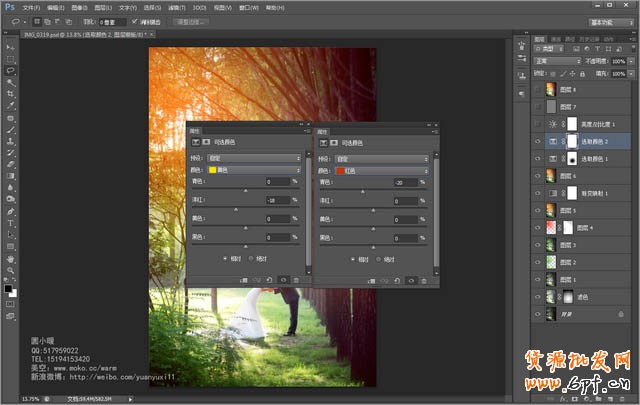
Task: Select the Lasso tool in the toolbox
Action: click(10, 71)
